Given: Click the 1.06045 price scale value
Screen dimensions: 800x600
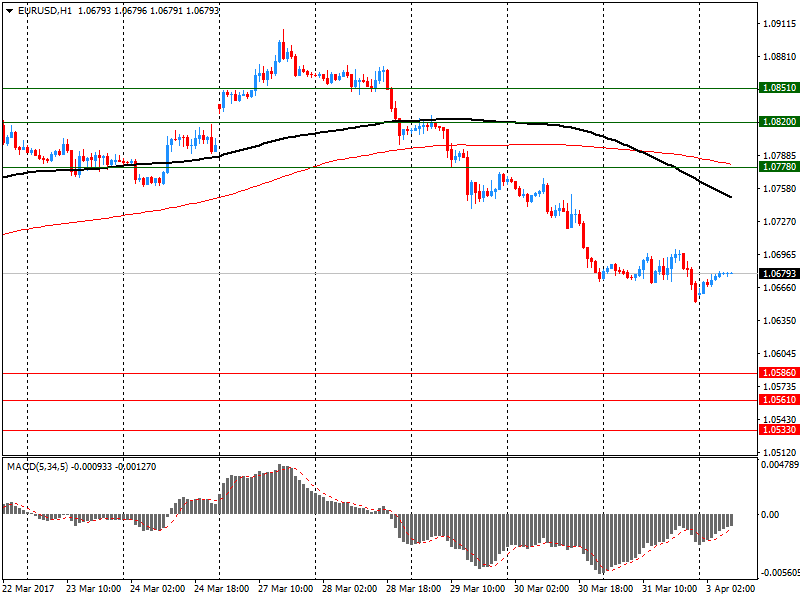Looking at the screenshot, I should click(x=780, y=354).
